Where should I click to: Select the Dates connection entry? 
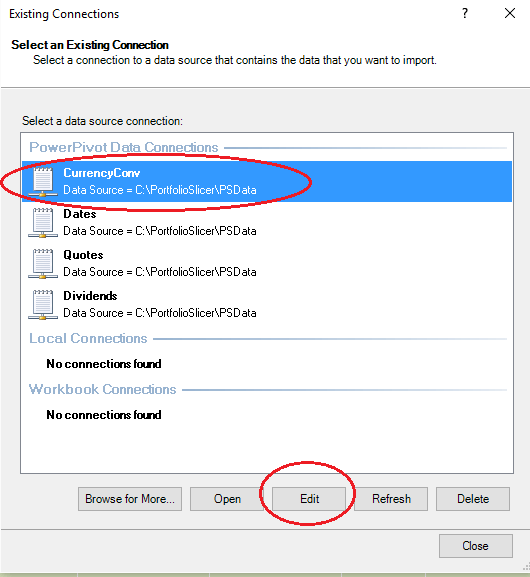267,222
